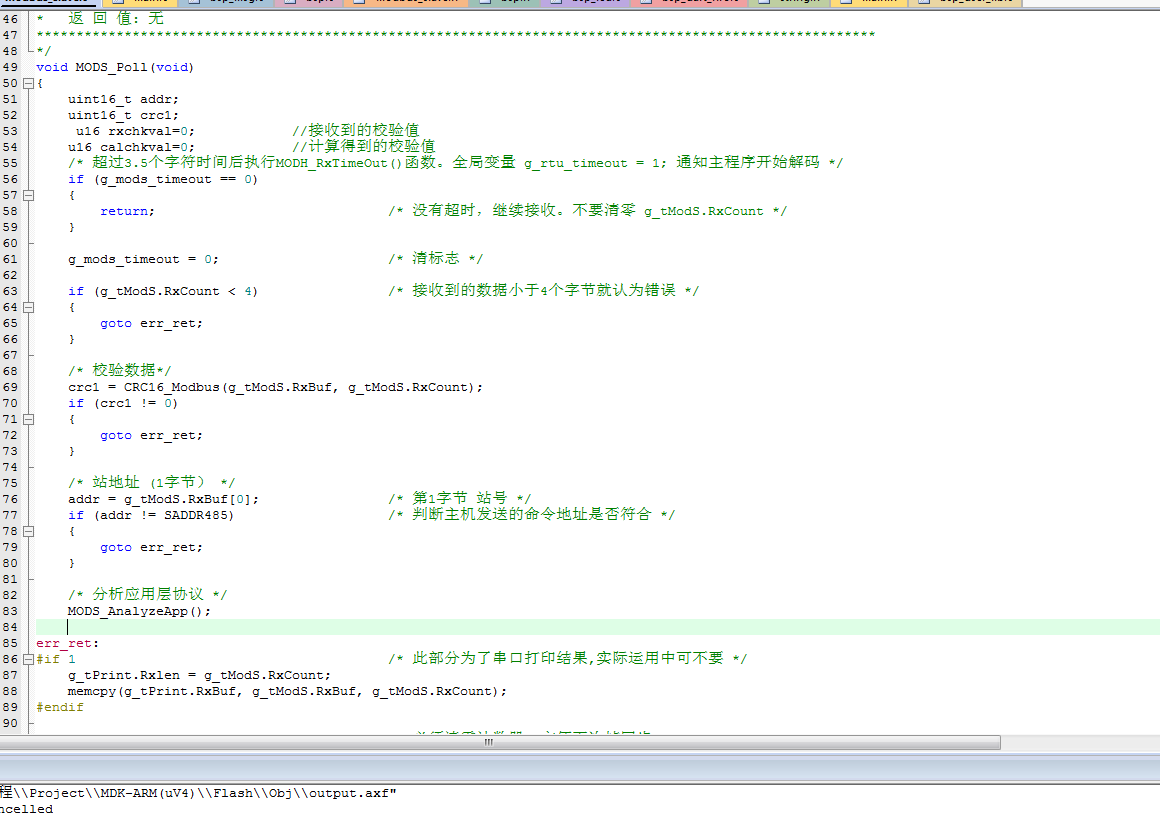1160x815 pixels.
Task: Click 'if (g_mods_timeout == 0)' condition
Action: point(163,179)
